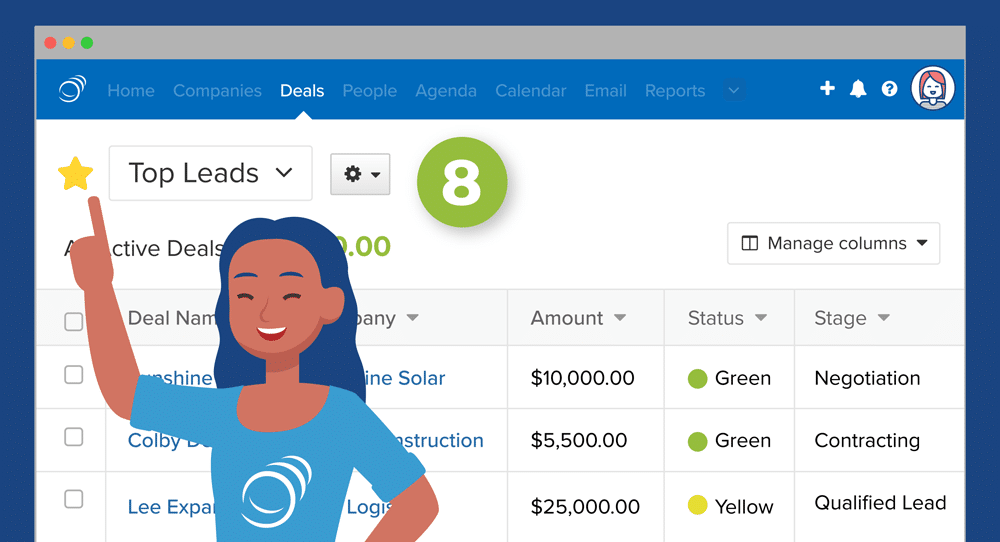Image resolution: width=1000 pixels, height=542 pixels.
Task: Click the yellow status dot
Action: coord(697,506)
